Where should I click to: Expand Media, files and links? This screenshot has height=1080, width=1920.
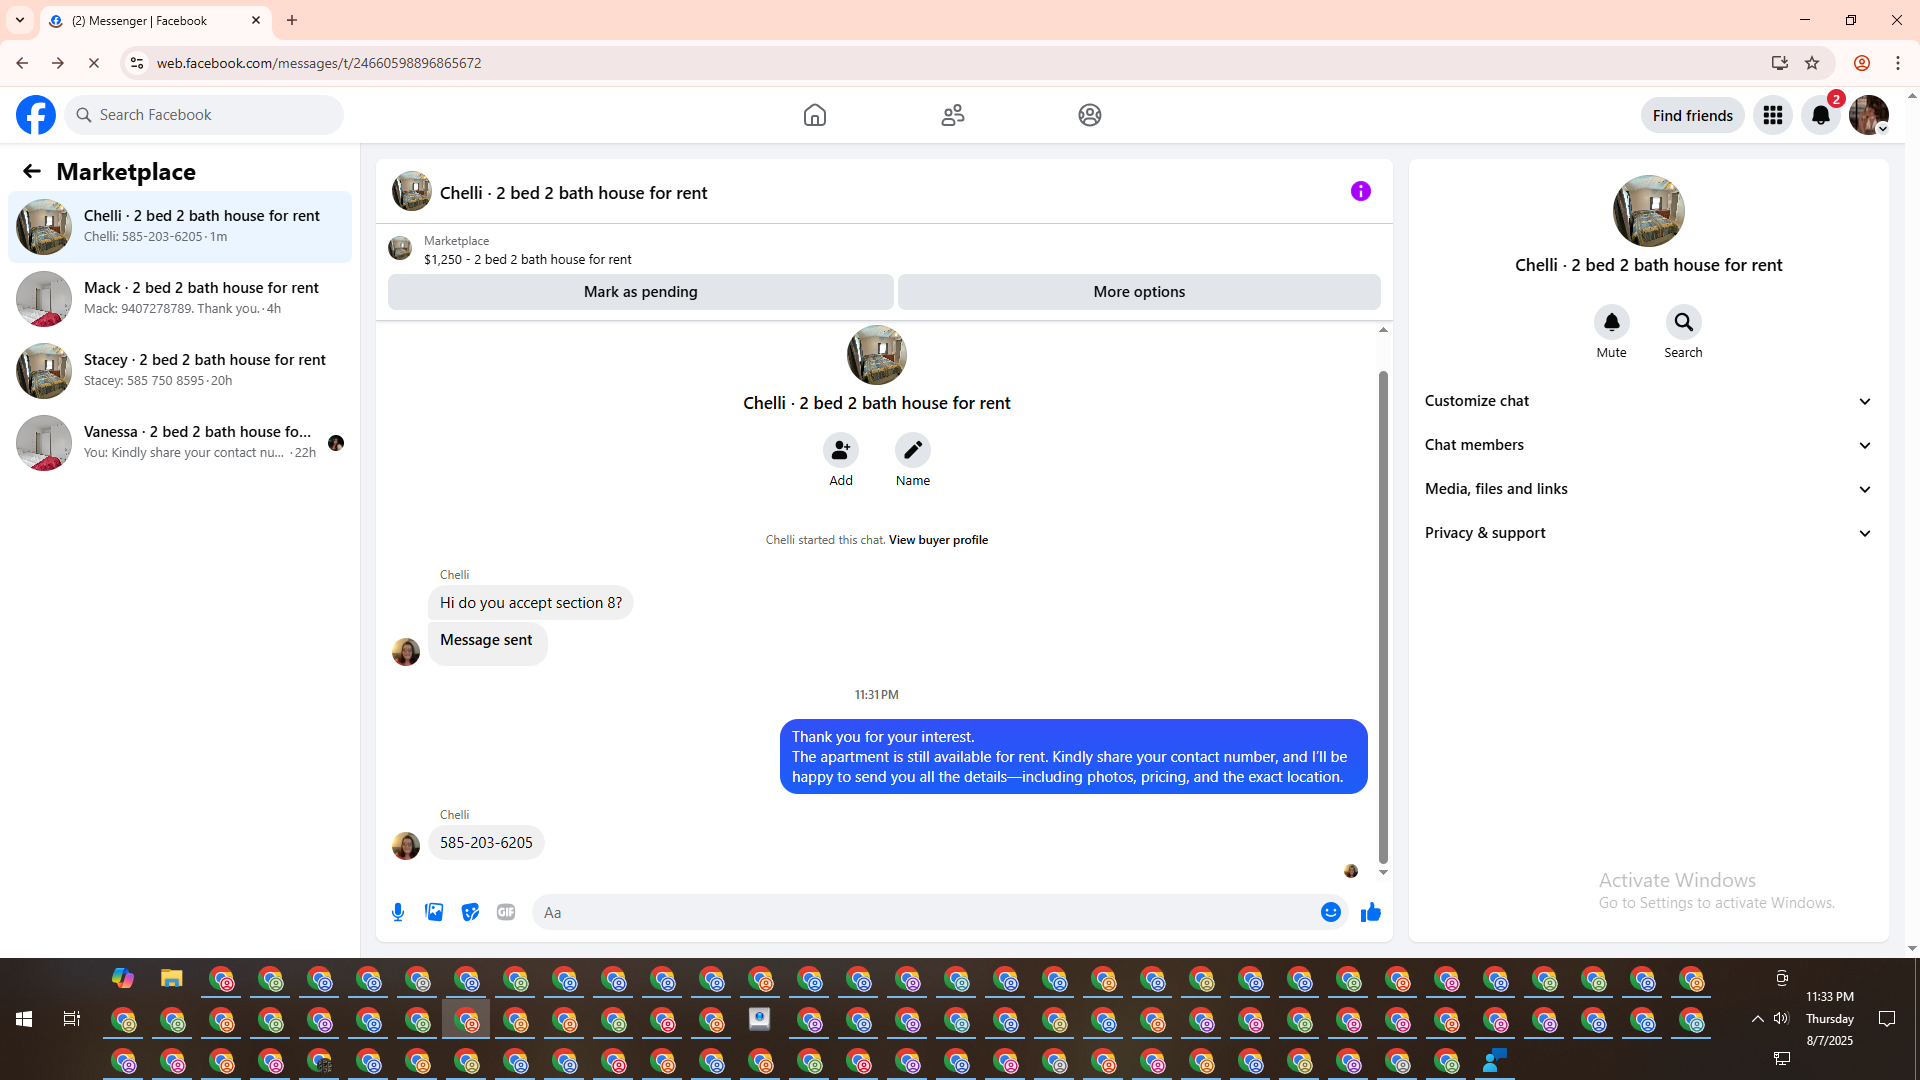pos(1648,489)
